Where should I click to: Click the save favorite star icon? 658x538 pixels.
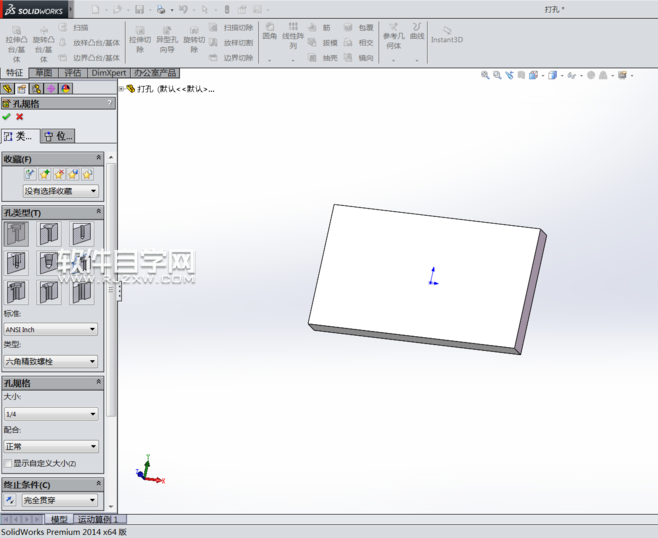[x=73, y=174]
